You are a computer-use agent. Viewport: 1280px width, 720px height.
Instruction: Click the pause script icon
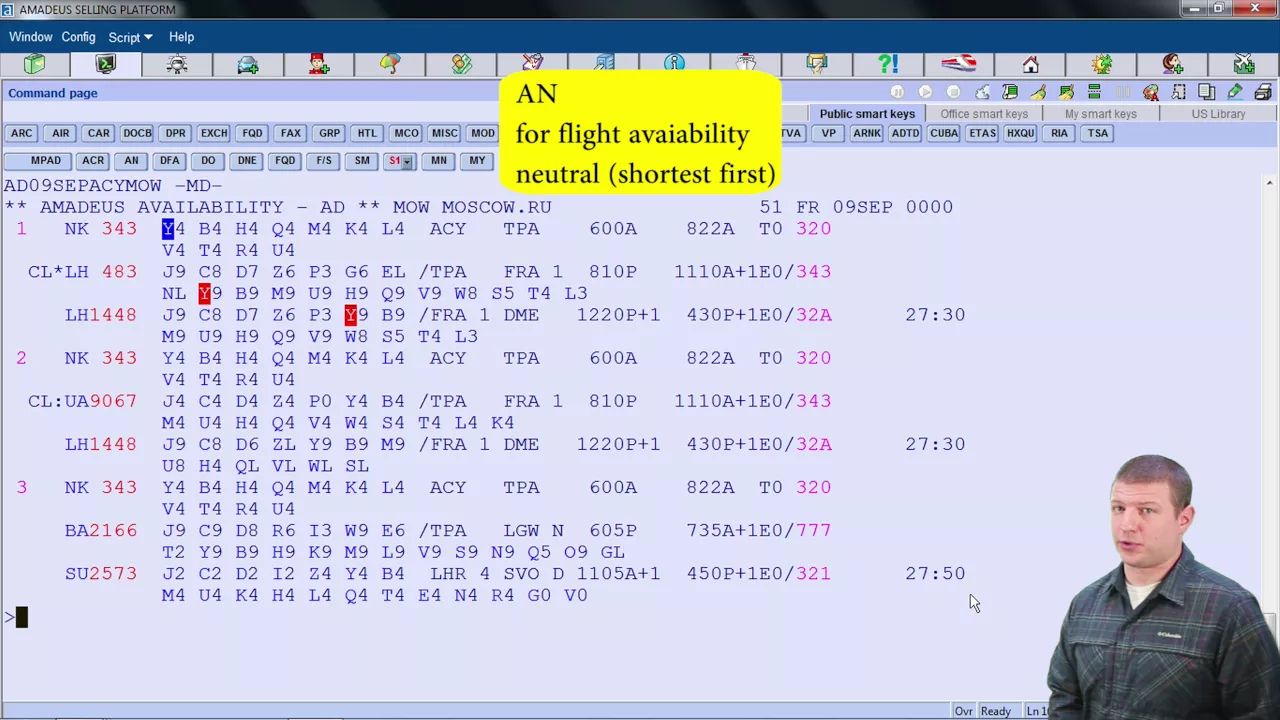coord(897,92)
